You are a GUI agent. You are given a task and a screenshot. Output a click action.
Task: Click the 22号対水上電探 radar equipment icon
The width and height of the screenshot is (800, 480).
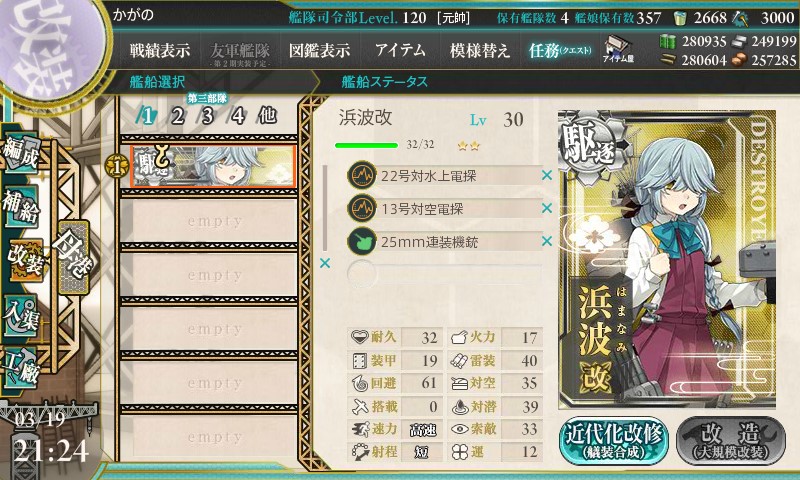tap(362, 176)
